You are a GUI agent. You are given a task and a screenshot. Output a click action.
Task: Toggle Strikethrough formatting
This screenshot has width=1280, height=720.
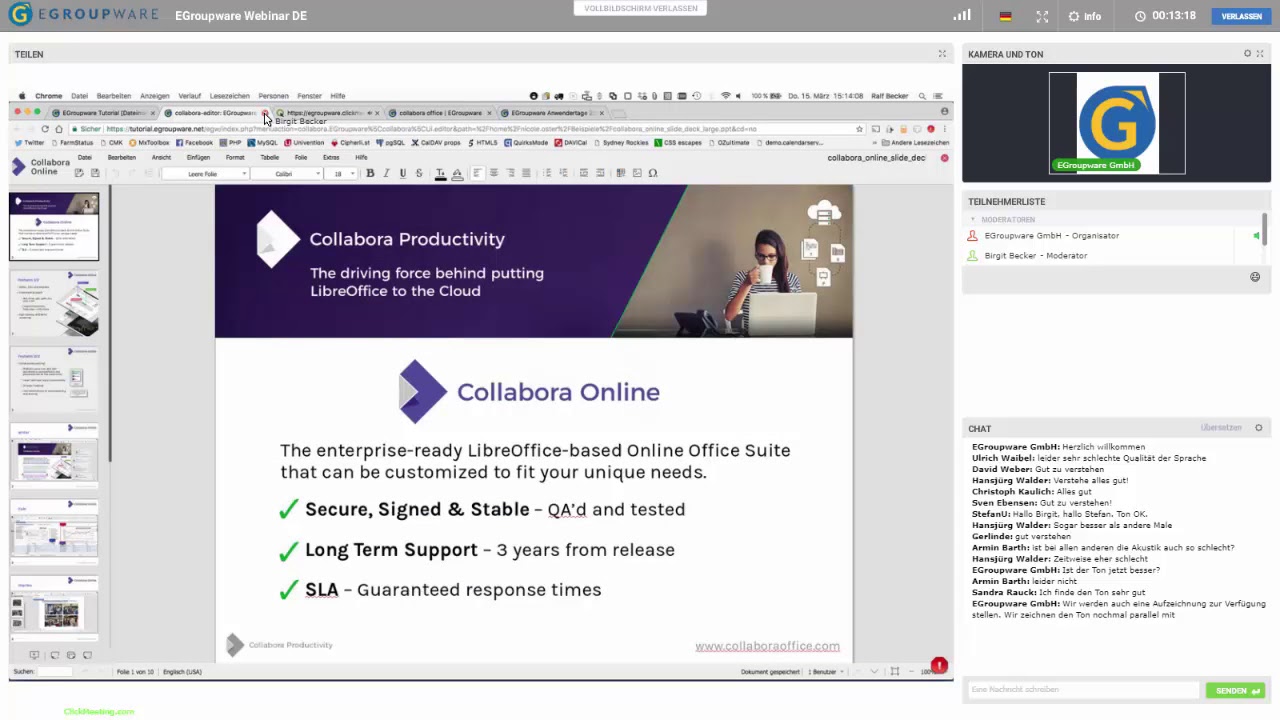[419, 173]
